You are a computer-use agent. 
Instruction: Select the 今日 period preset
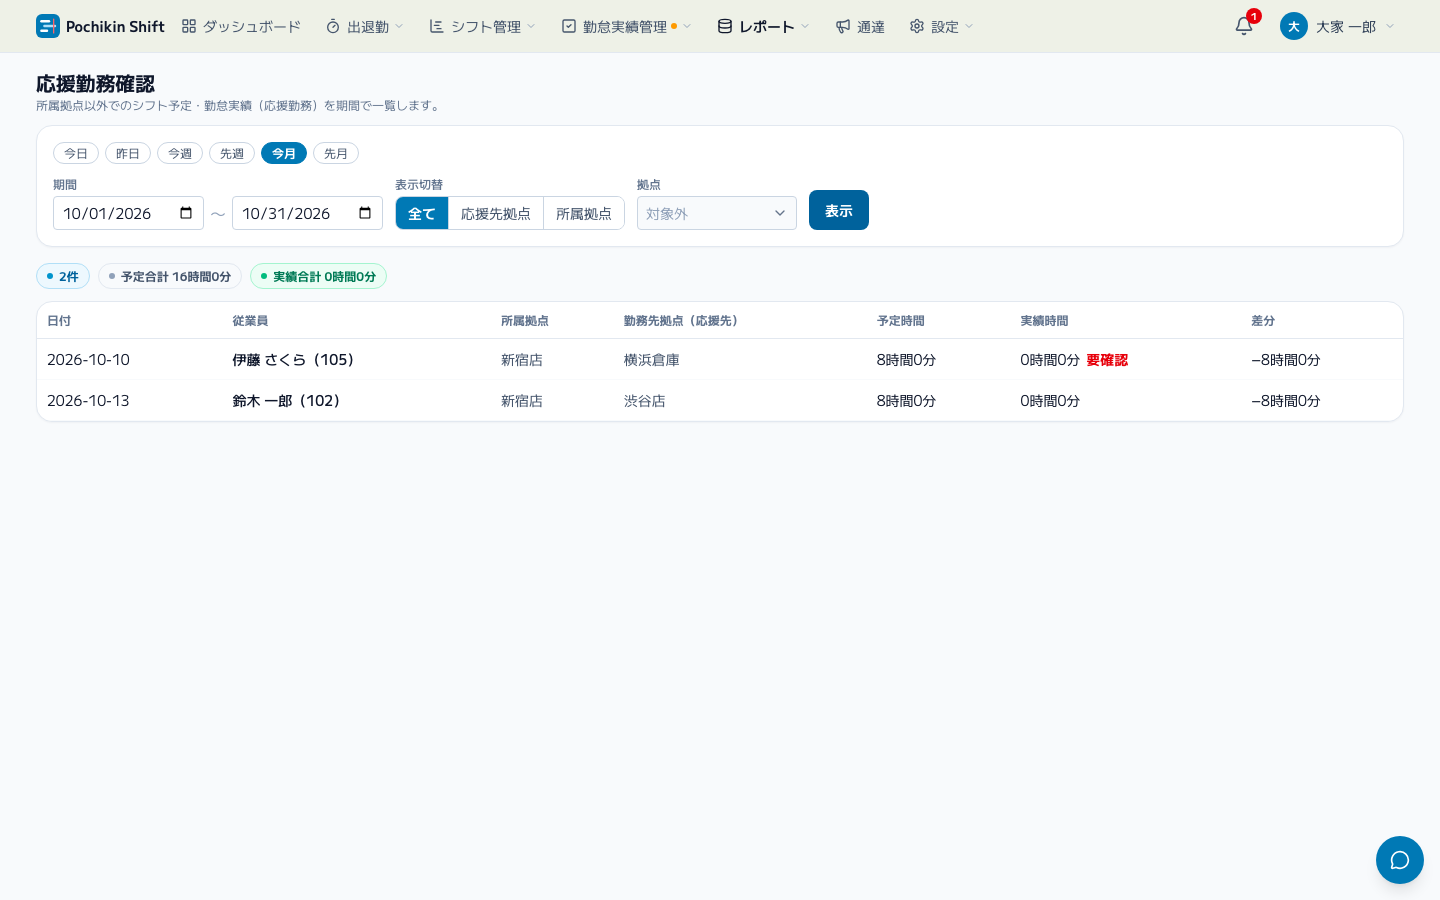point(76,153)
